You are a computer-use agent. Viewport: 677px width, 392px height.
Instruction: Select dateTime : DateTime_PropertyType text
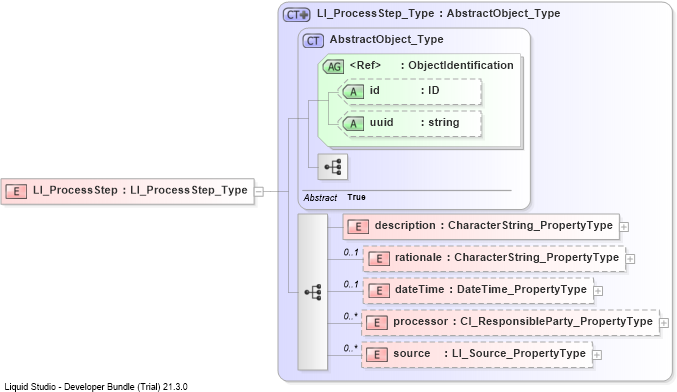[491, 289]
